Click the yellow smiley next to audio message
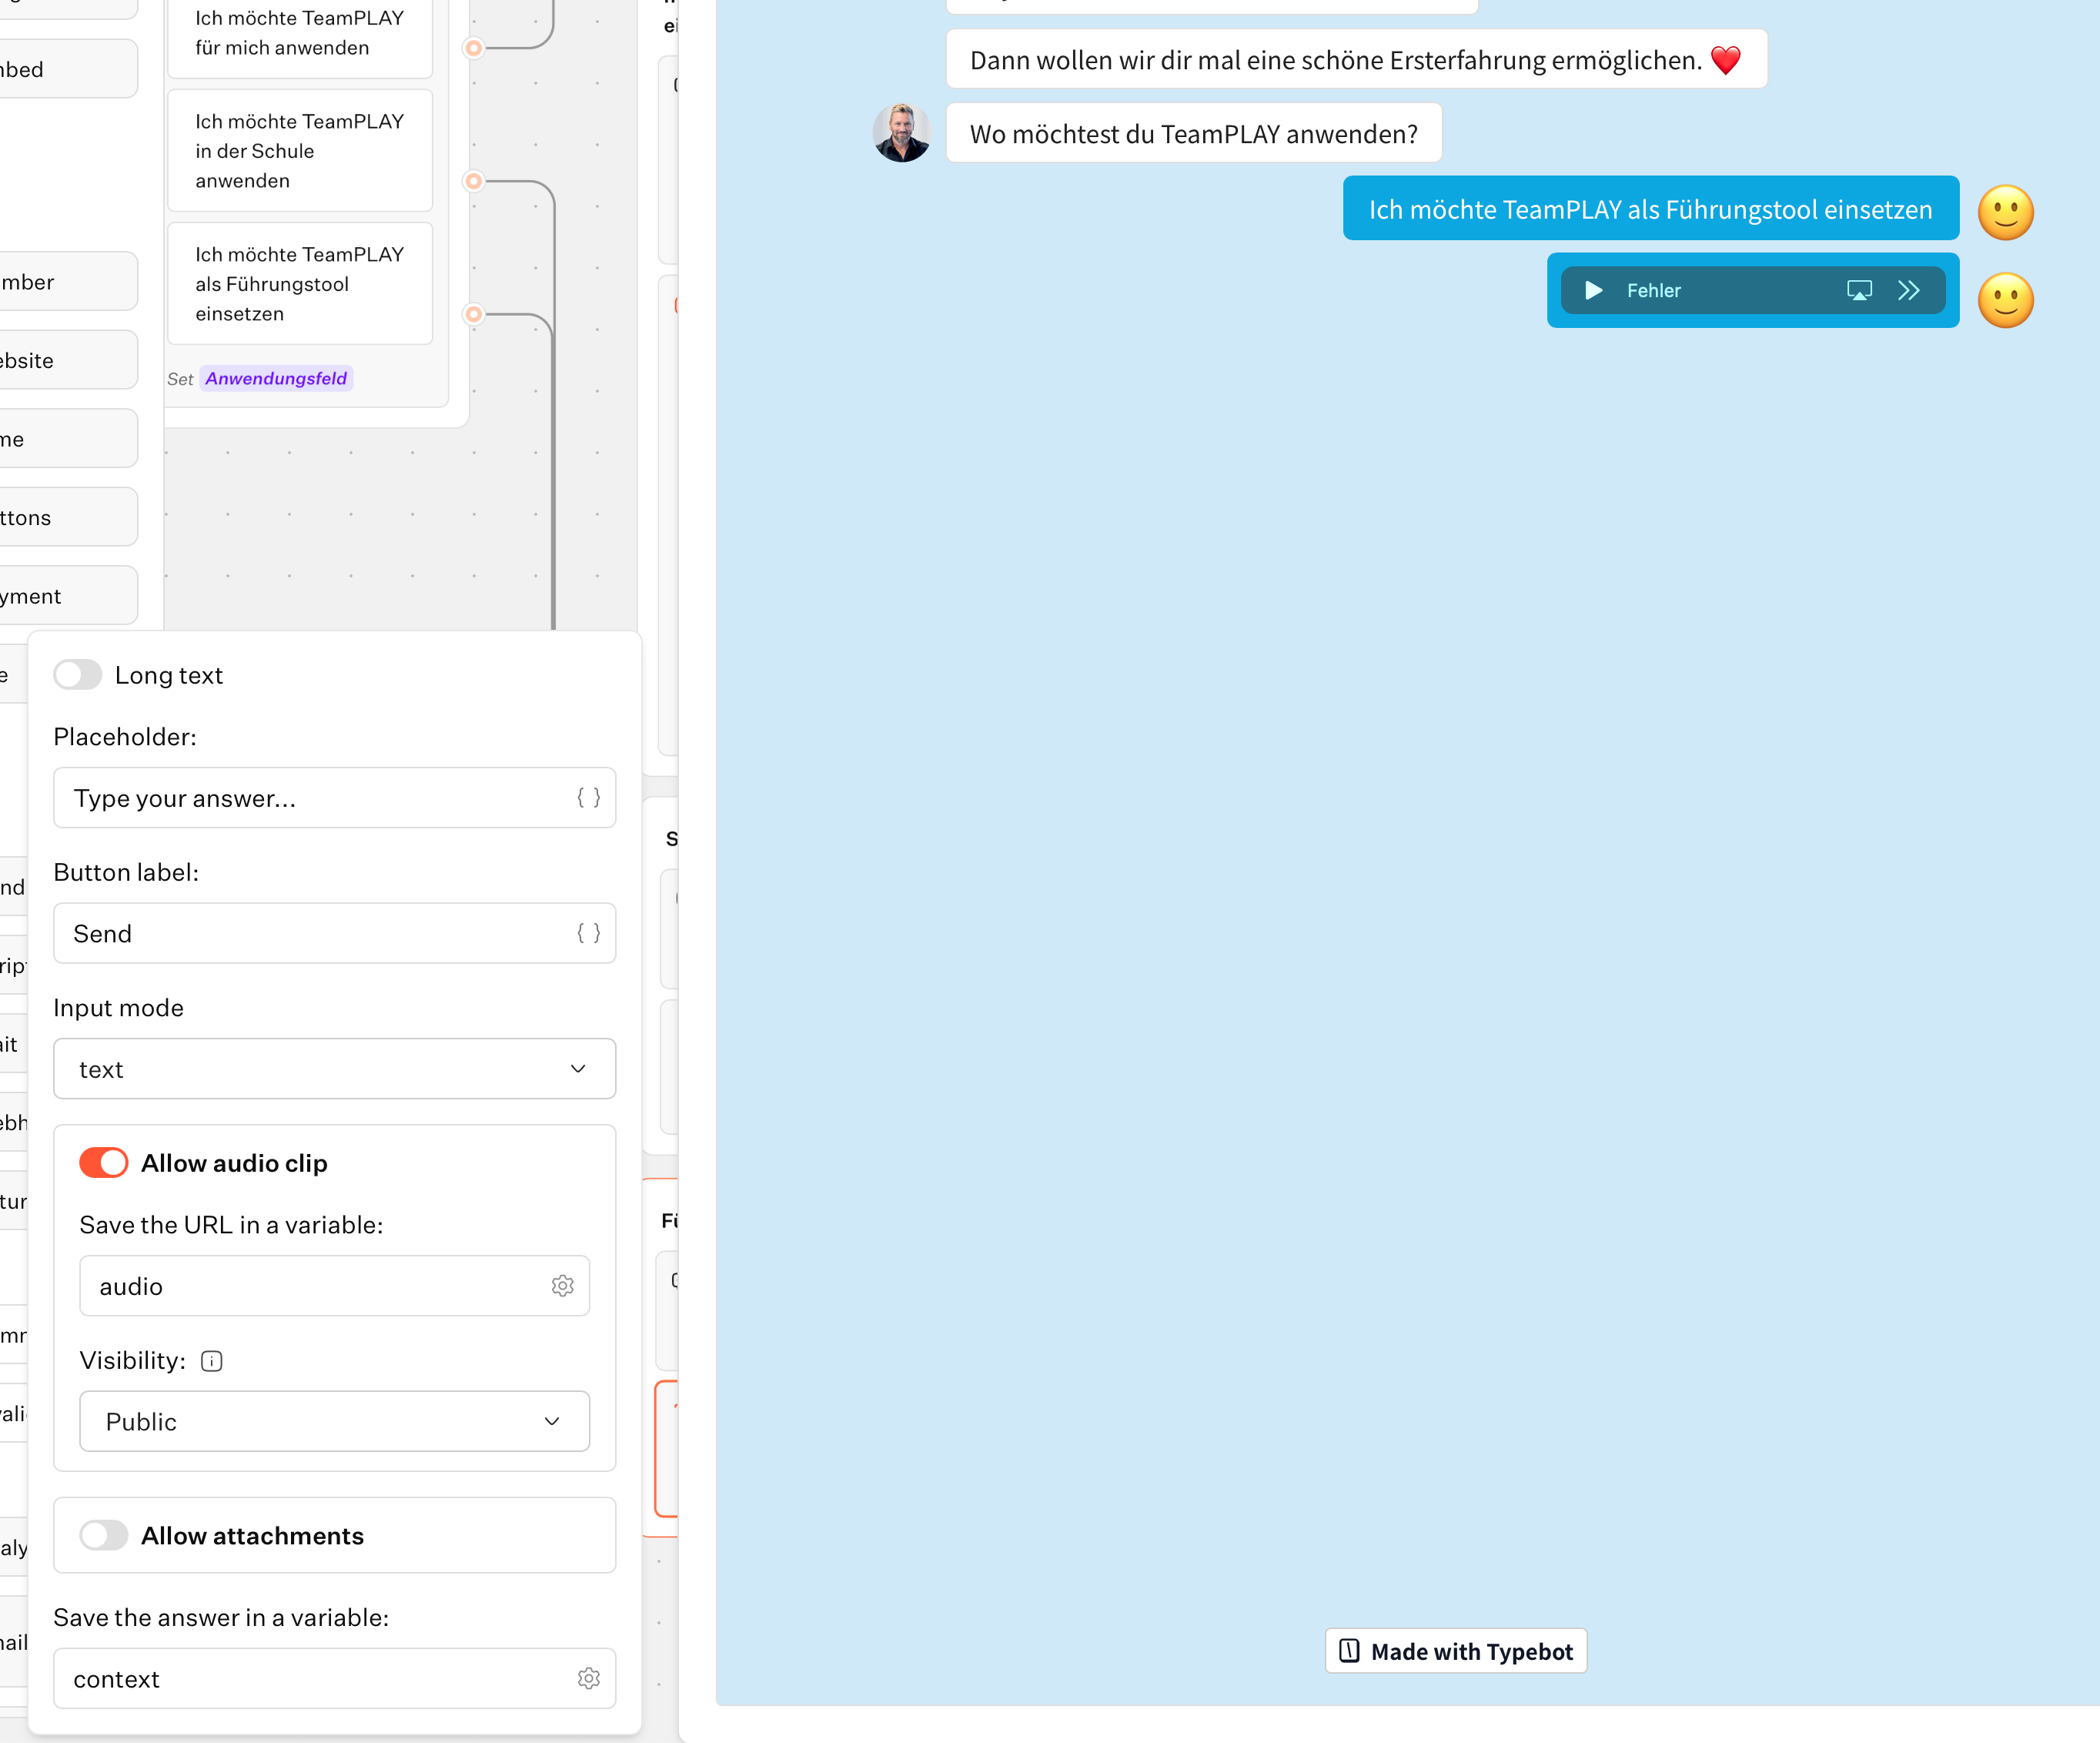Image resolution: width=2100 pixels, height=1743 pixels. 2005,300
